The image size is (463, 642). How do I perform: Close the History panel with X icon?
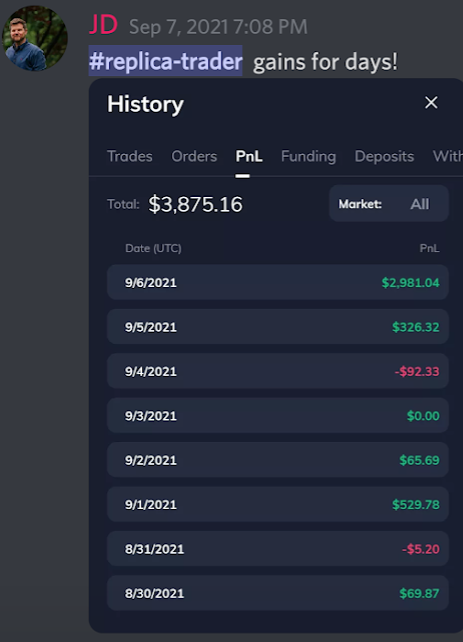tap(431, 103)
